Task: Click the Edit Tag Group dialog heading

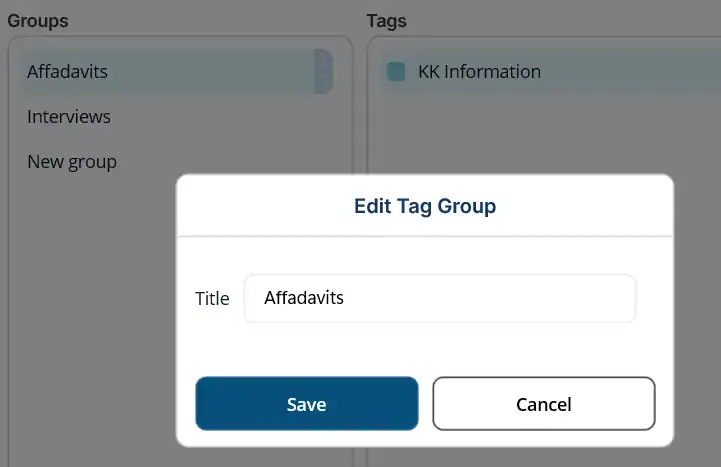Action: [x=425, y=207]
